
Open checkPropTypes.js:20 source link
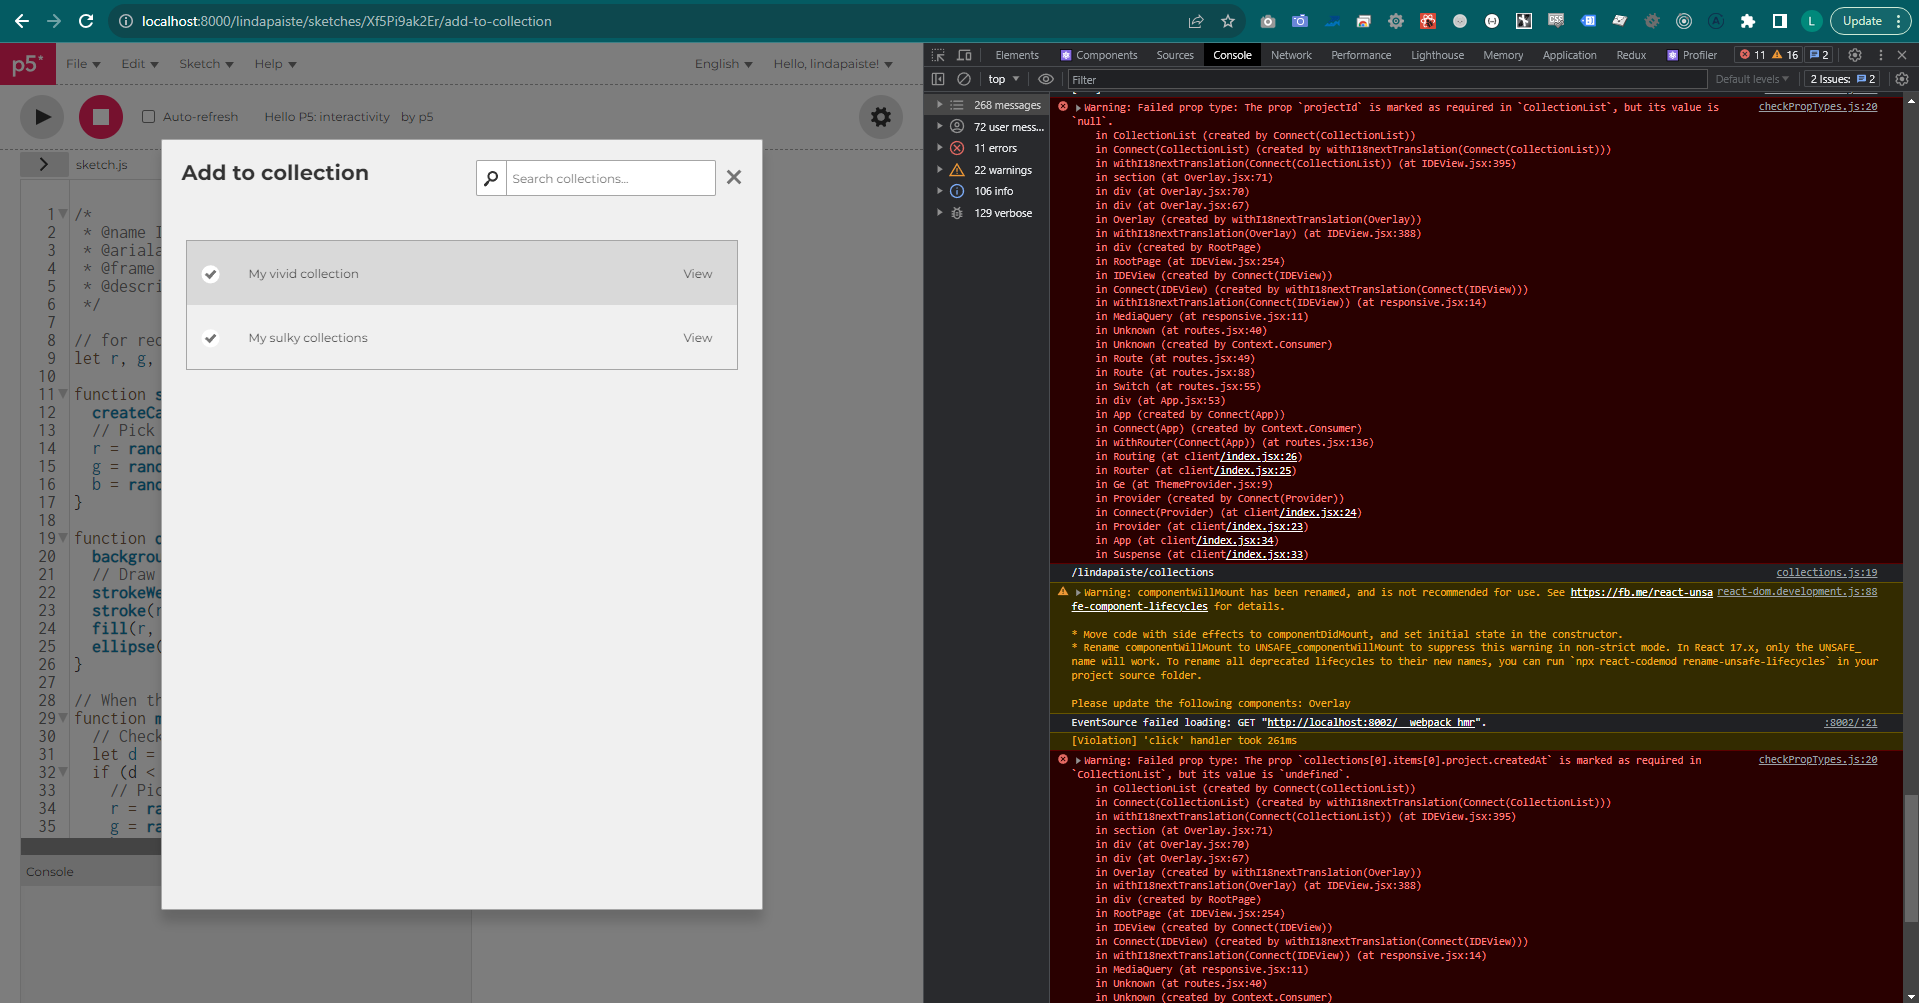1817,106
